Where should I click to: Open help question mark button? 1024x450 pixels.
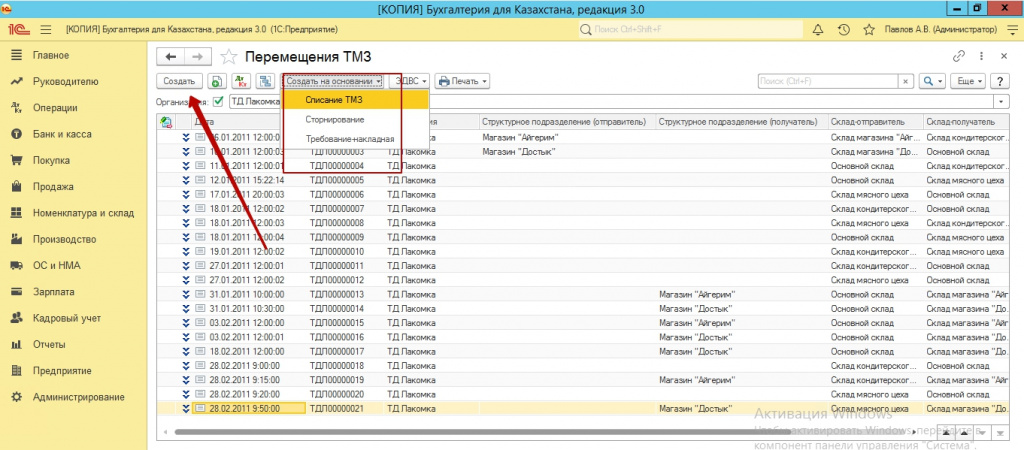click(x=999, y=81)
